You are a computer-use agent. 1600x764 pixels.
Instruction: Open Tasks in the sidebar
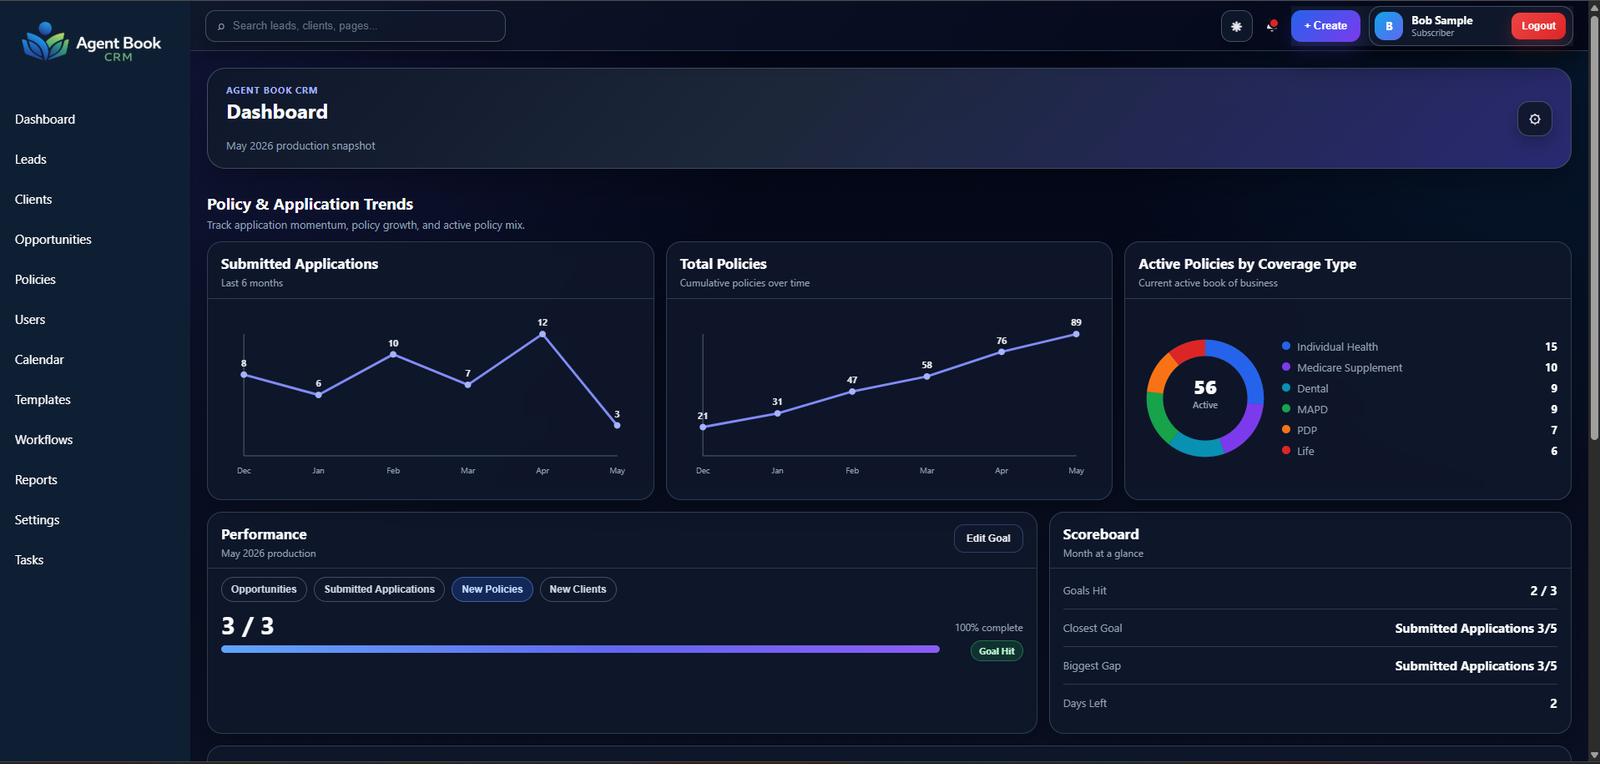pyautogui.click(x=30, y=559)
